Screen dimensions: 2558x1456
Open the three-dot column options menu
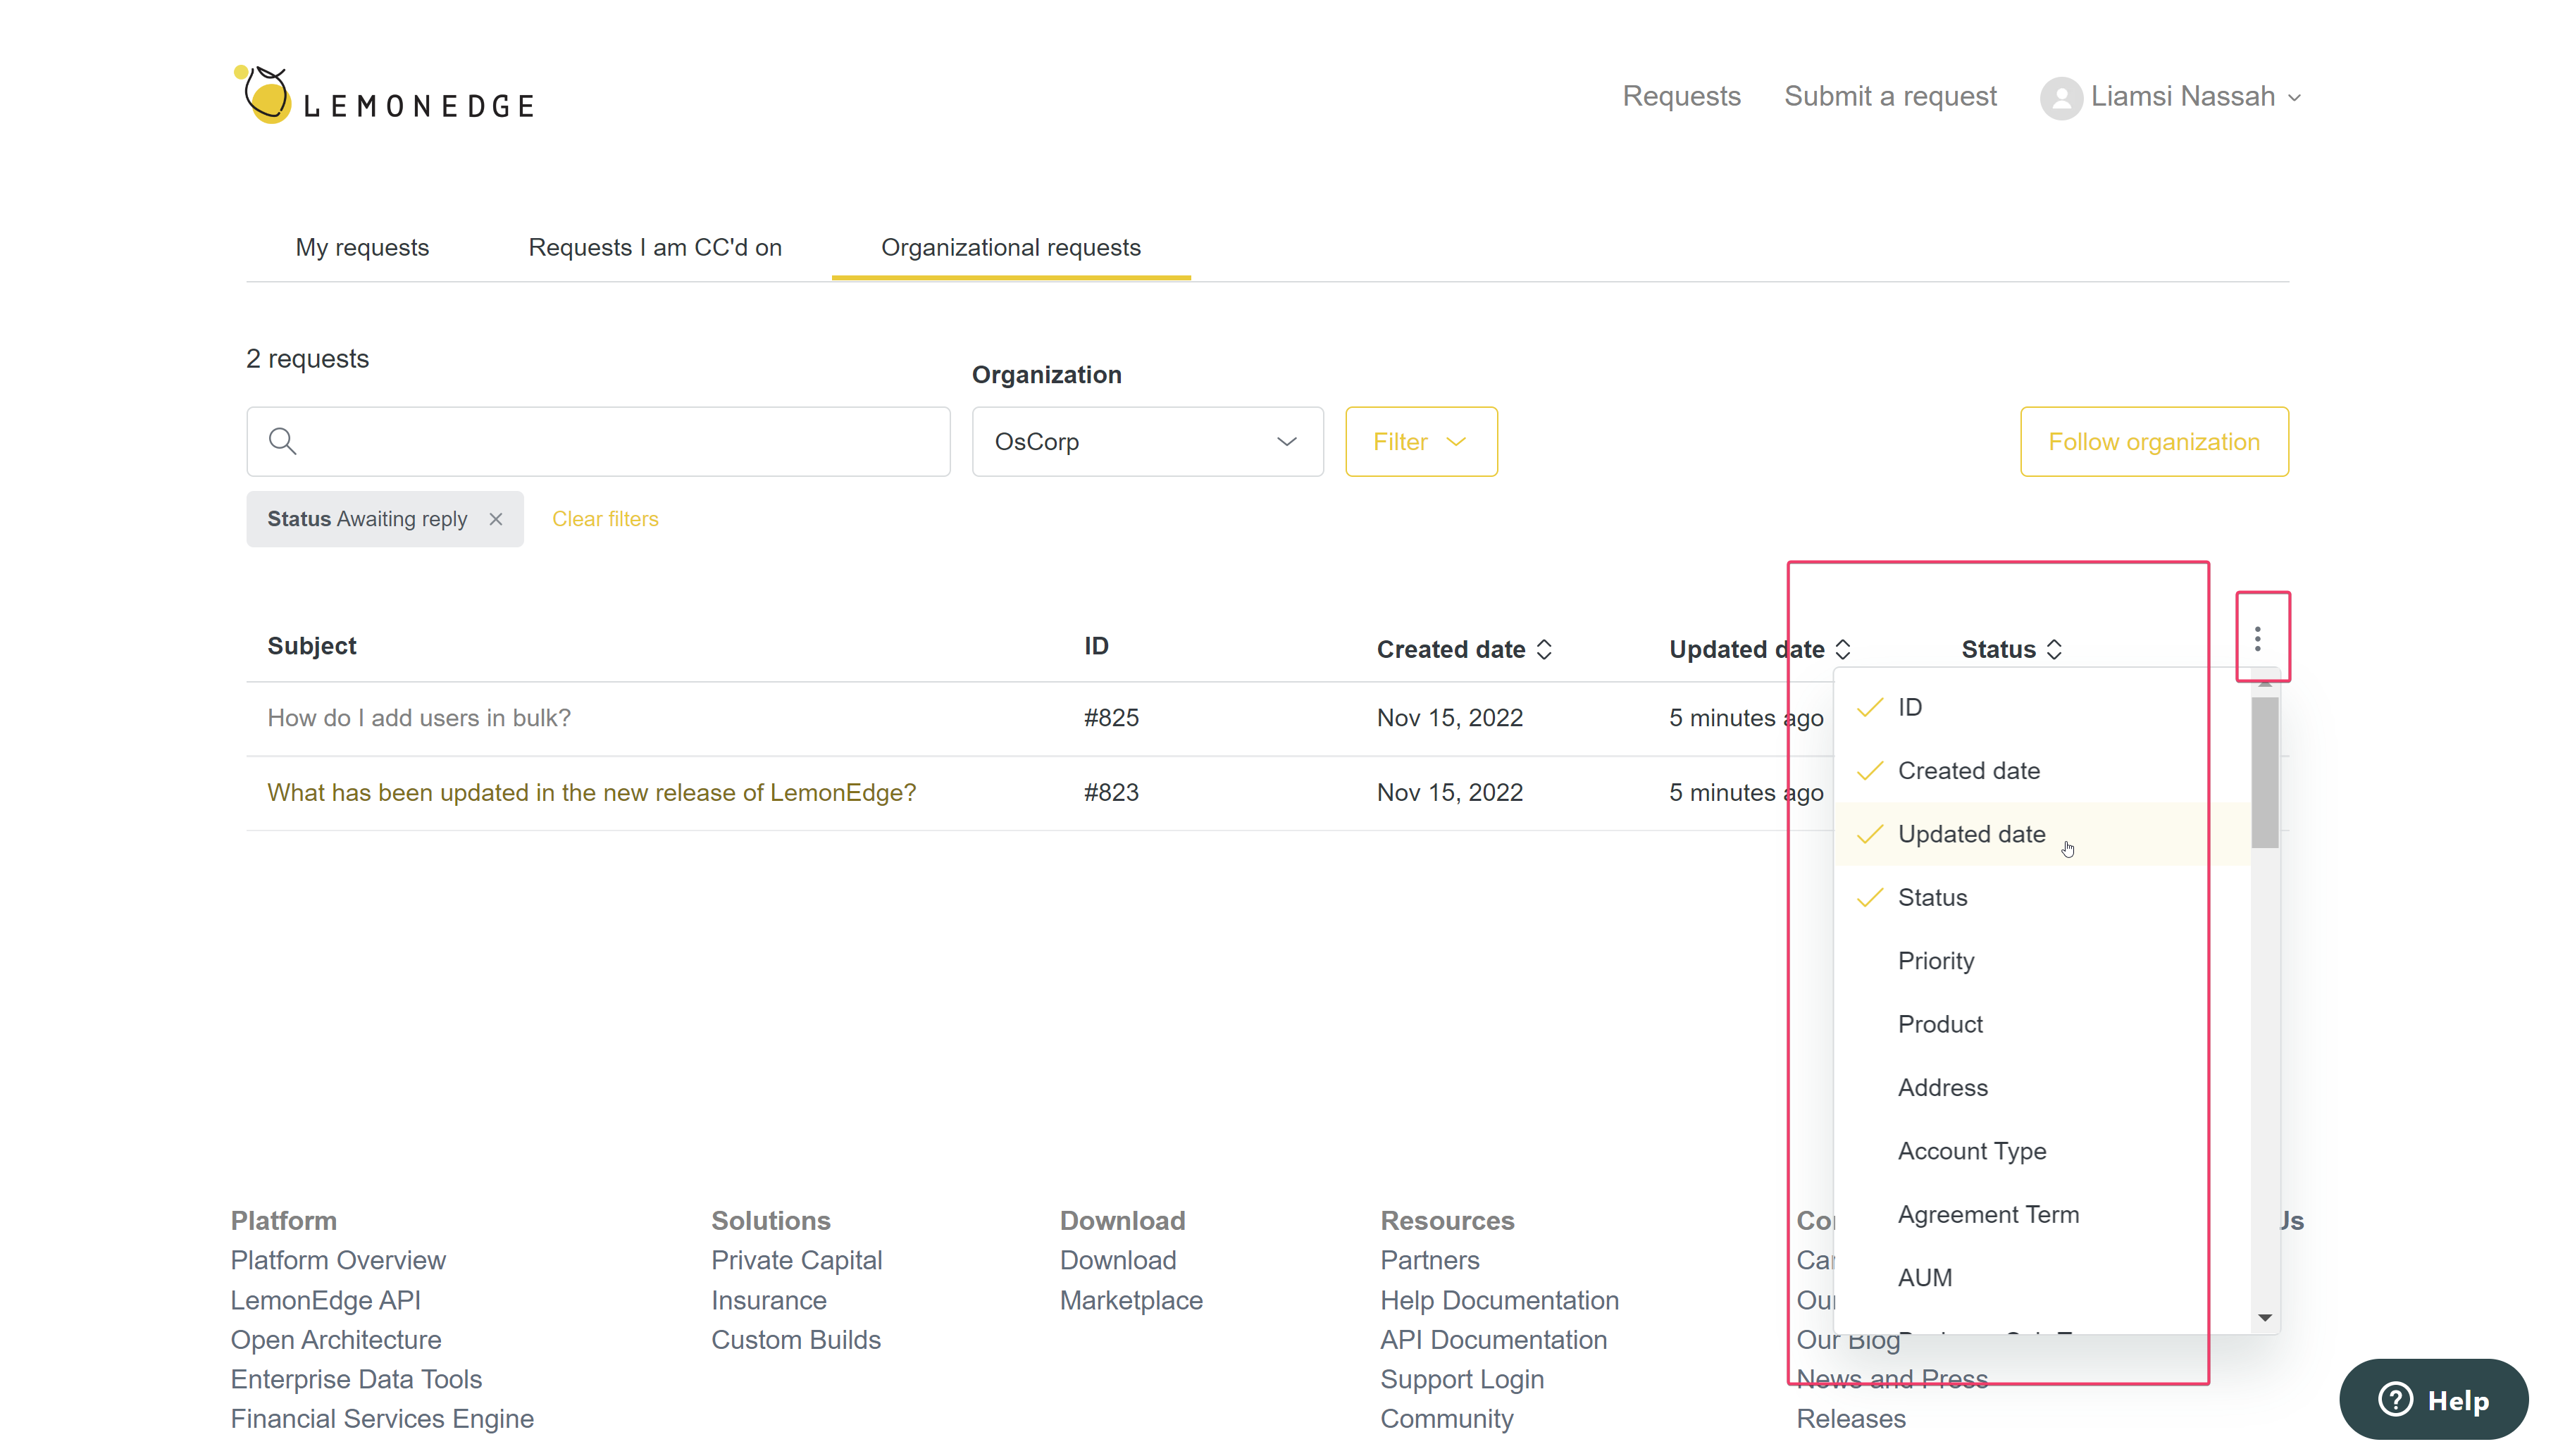(x=2257, y=638)
